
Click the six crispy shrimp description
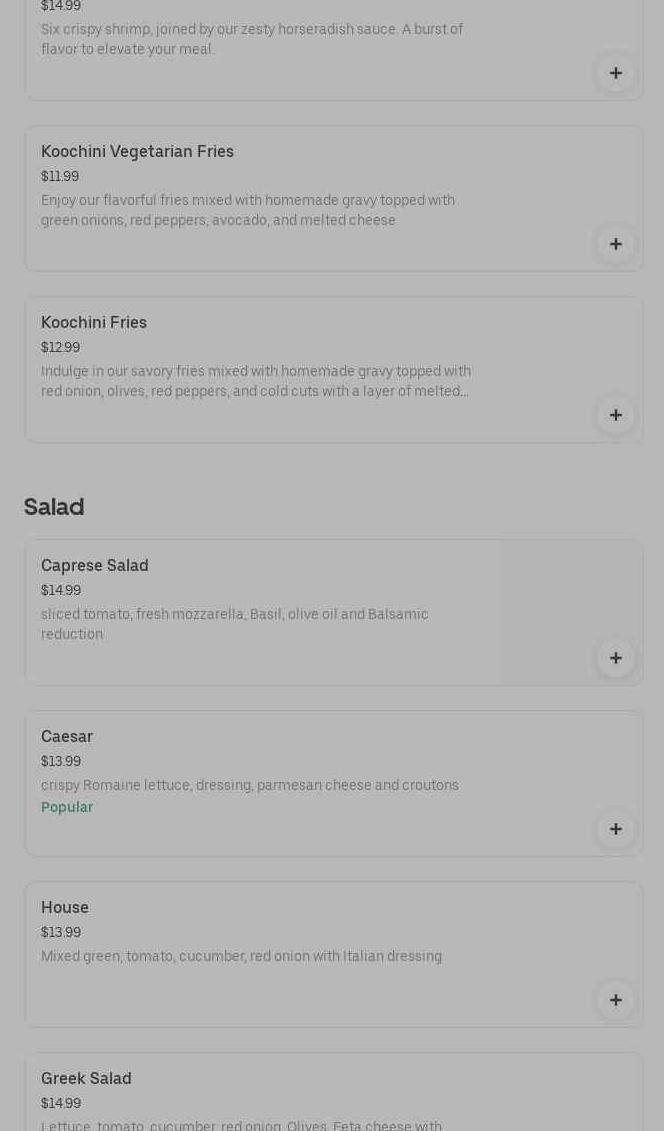pyautogui.click(x=252, y=40)
